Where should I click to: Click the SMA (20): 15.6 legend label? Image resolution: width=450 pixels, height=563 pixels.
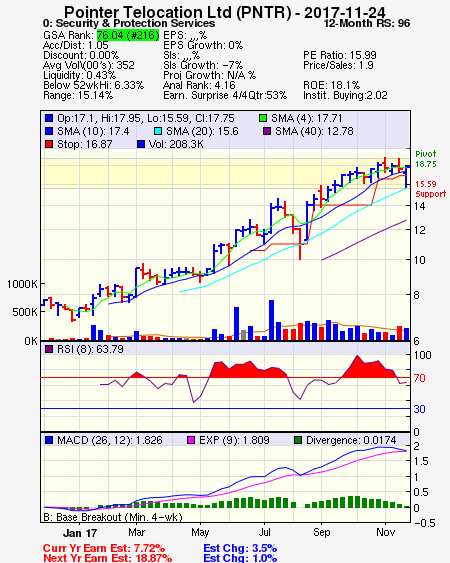click(x=202, y=131)
